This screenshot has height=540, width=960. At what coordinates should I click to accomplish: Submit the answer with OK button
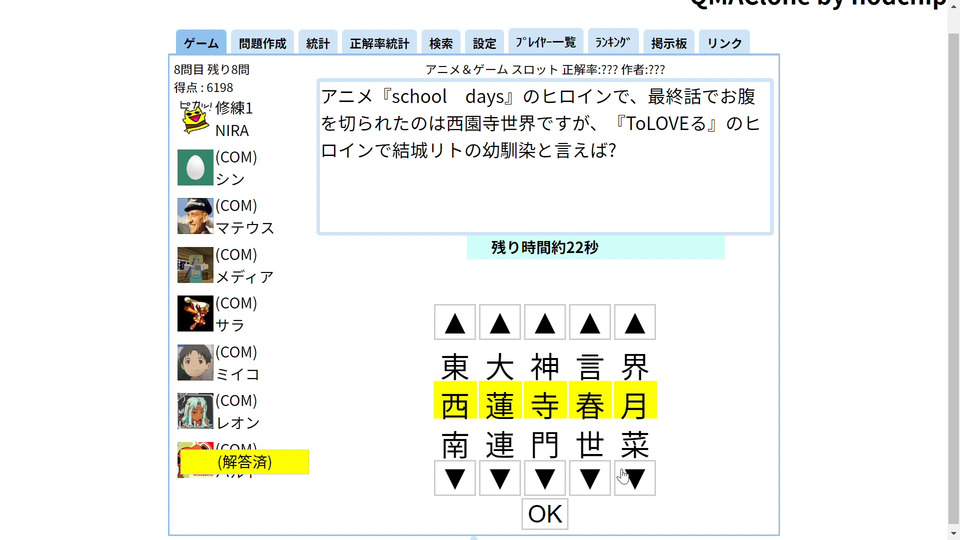(x=545, y=514)
